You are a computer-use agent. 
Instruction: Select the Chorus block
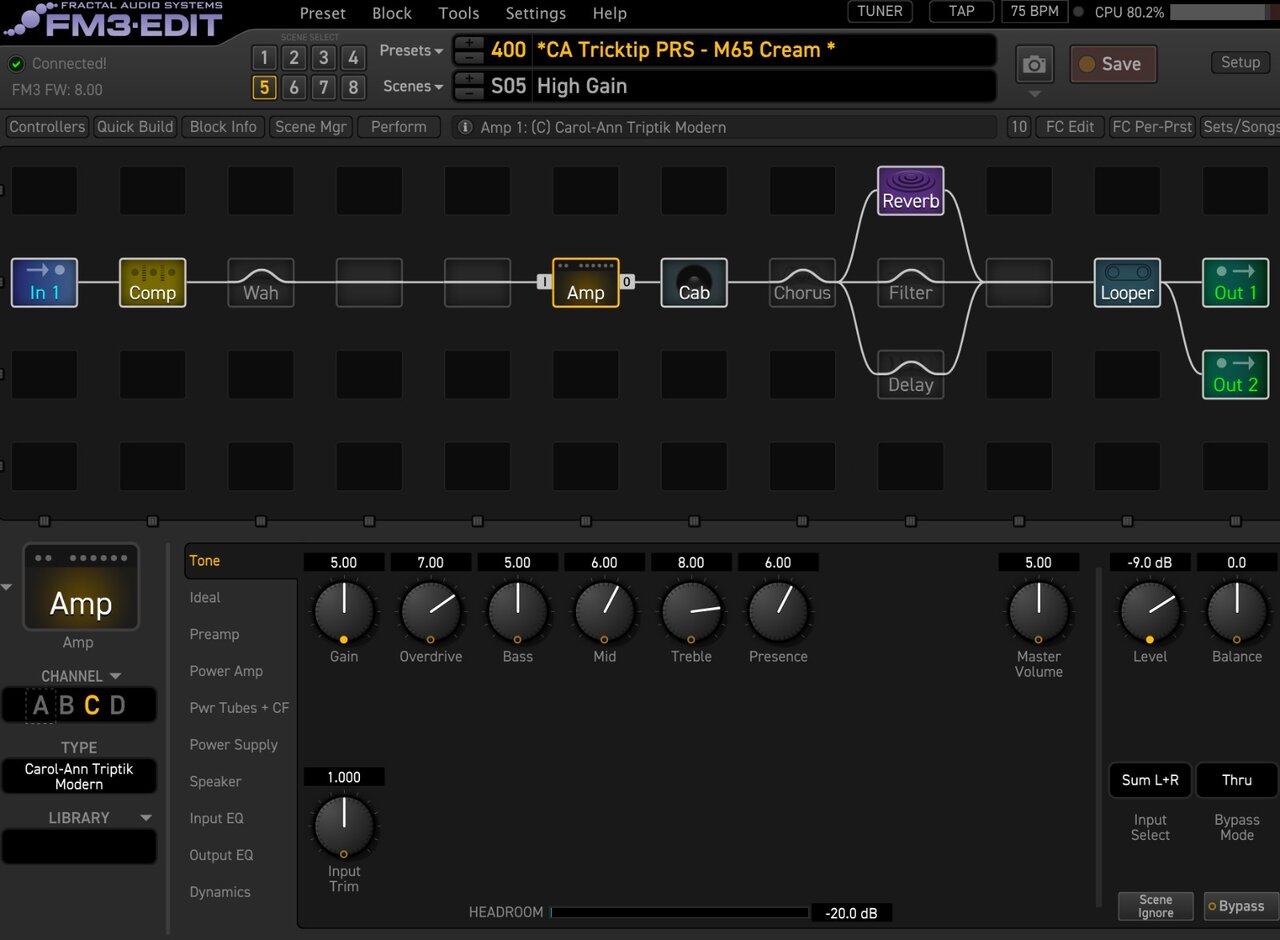tap(802, 282)
